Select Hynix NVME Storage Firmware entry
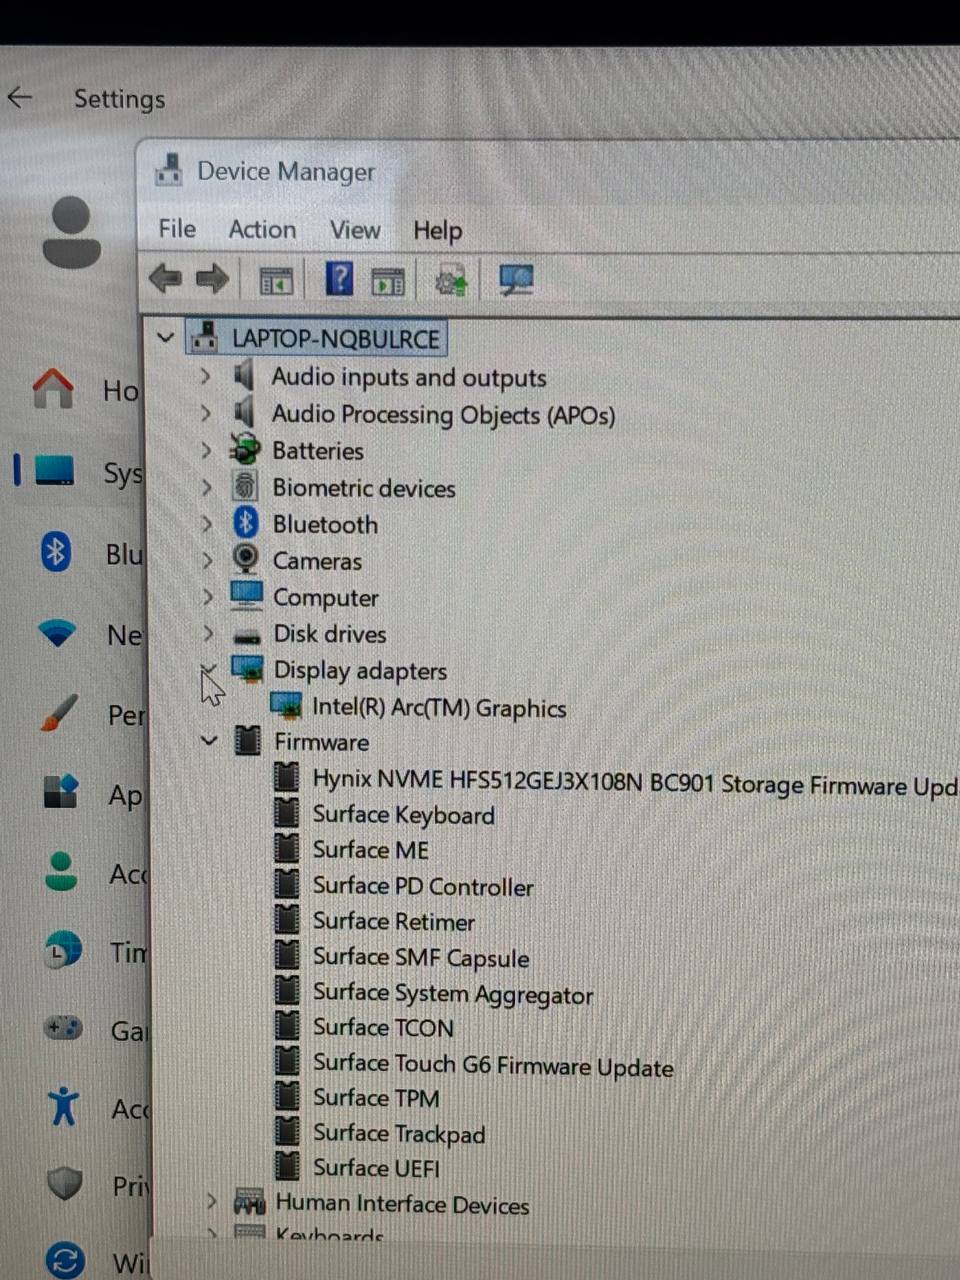This screenshot has width=960, height=1280. pyautogui.click(x=635, y=783)
